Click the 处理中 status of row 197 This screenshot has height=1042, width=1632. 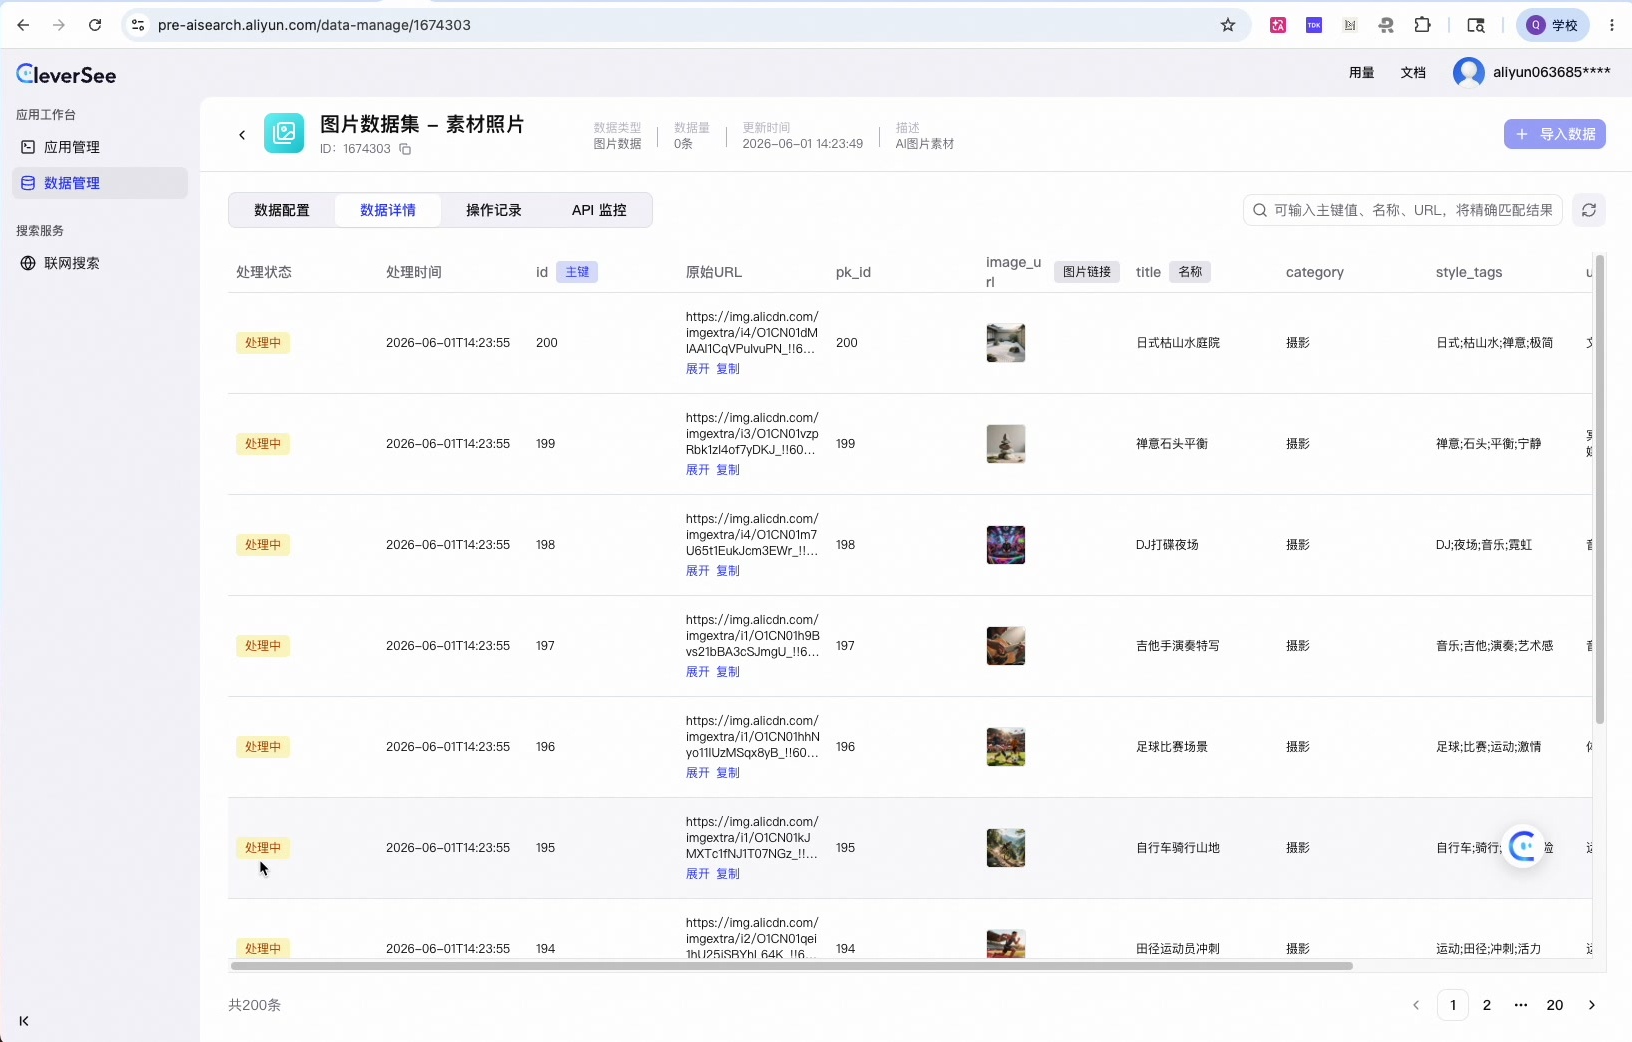[x=263, y=646]
